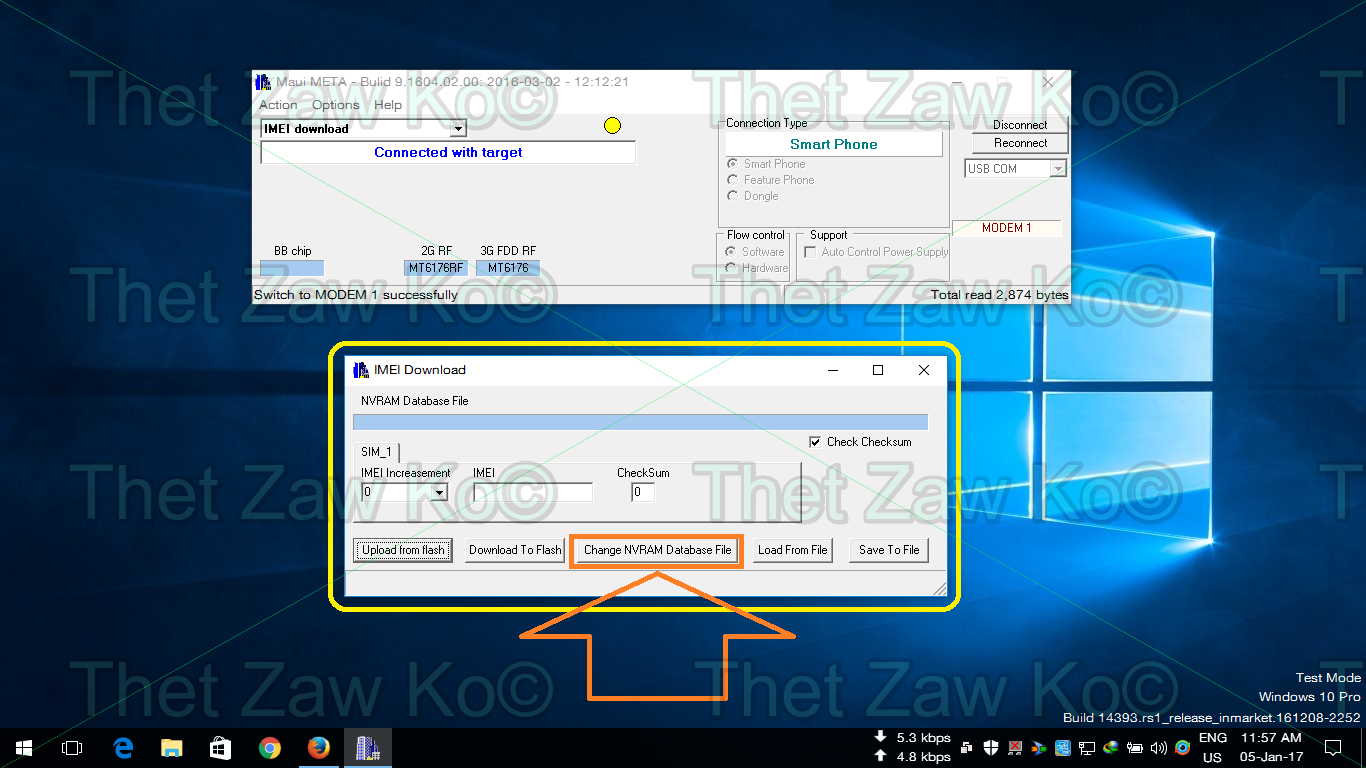Select the Smart Phone radio button
Image resolution: width=1366 pixels, height=768 pixels.
(x=733, y=164)
